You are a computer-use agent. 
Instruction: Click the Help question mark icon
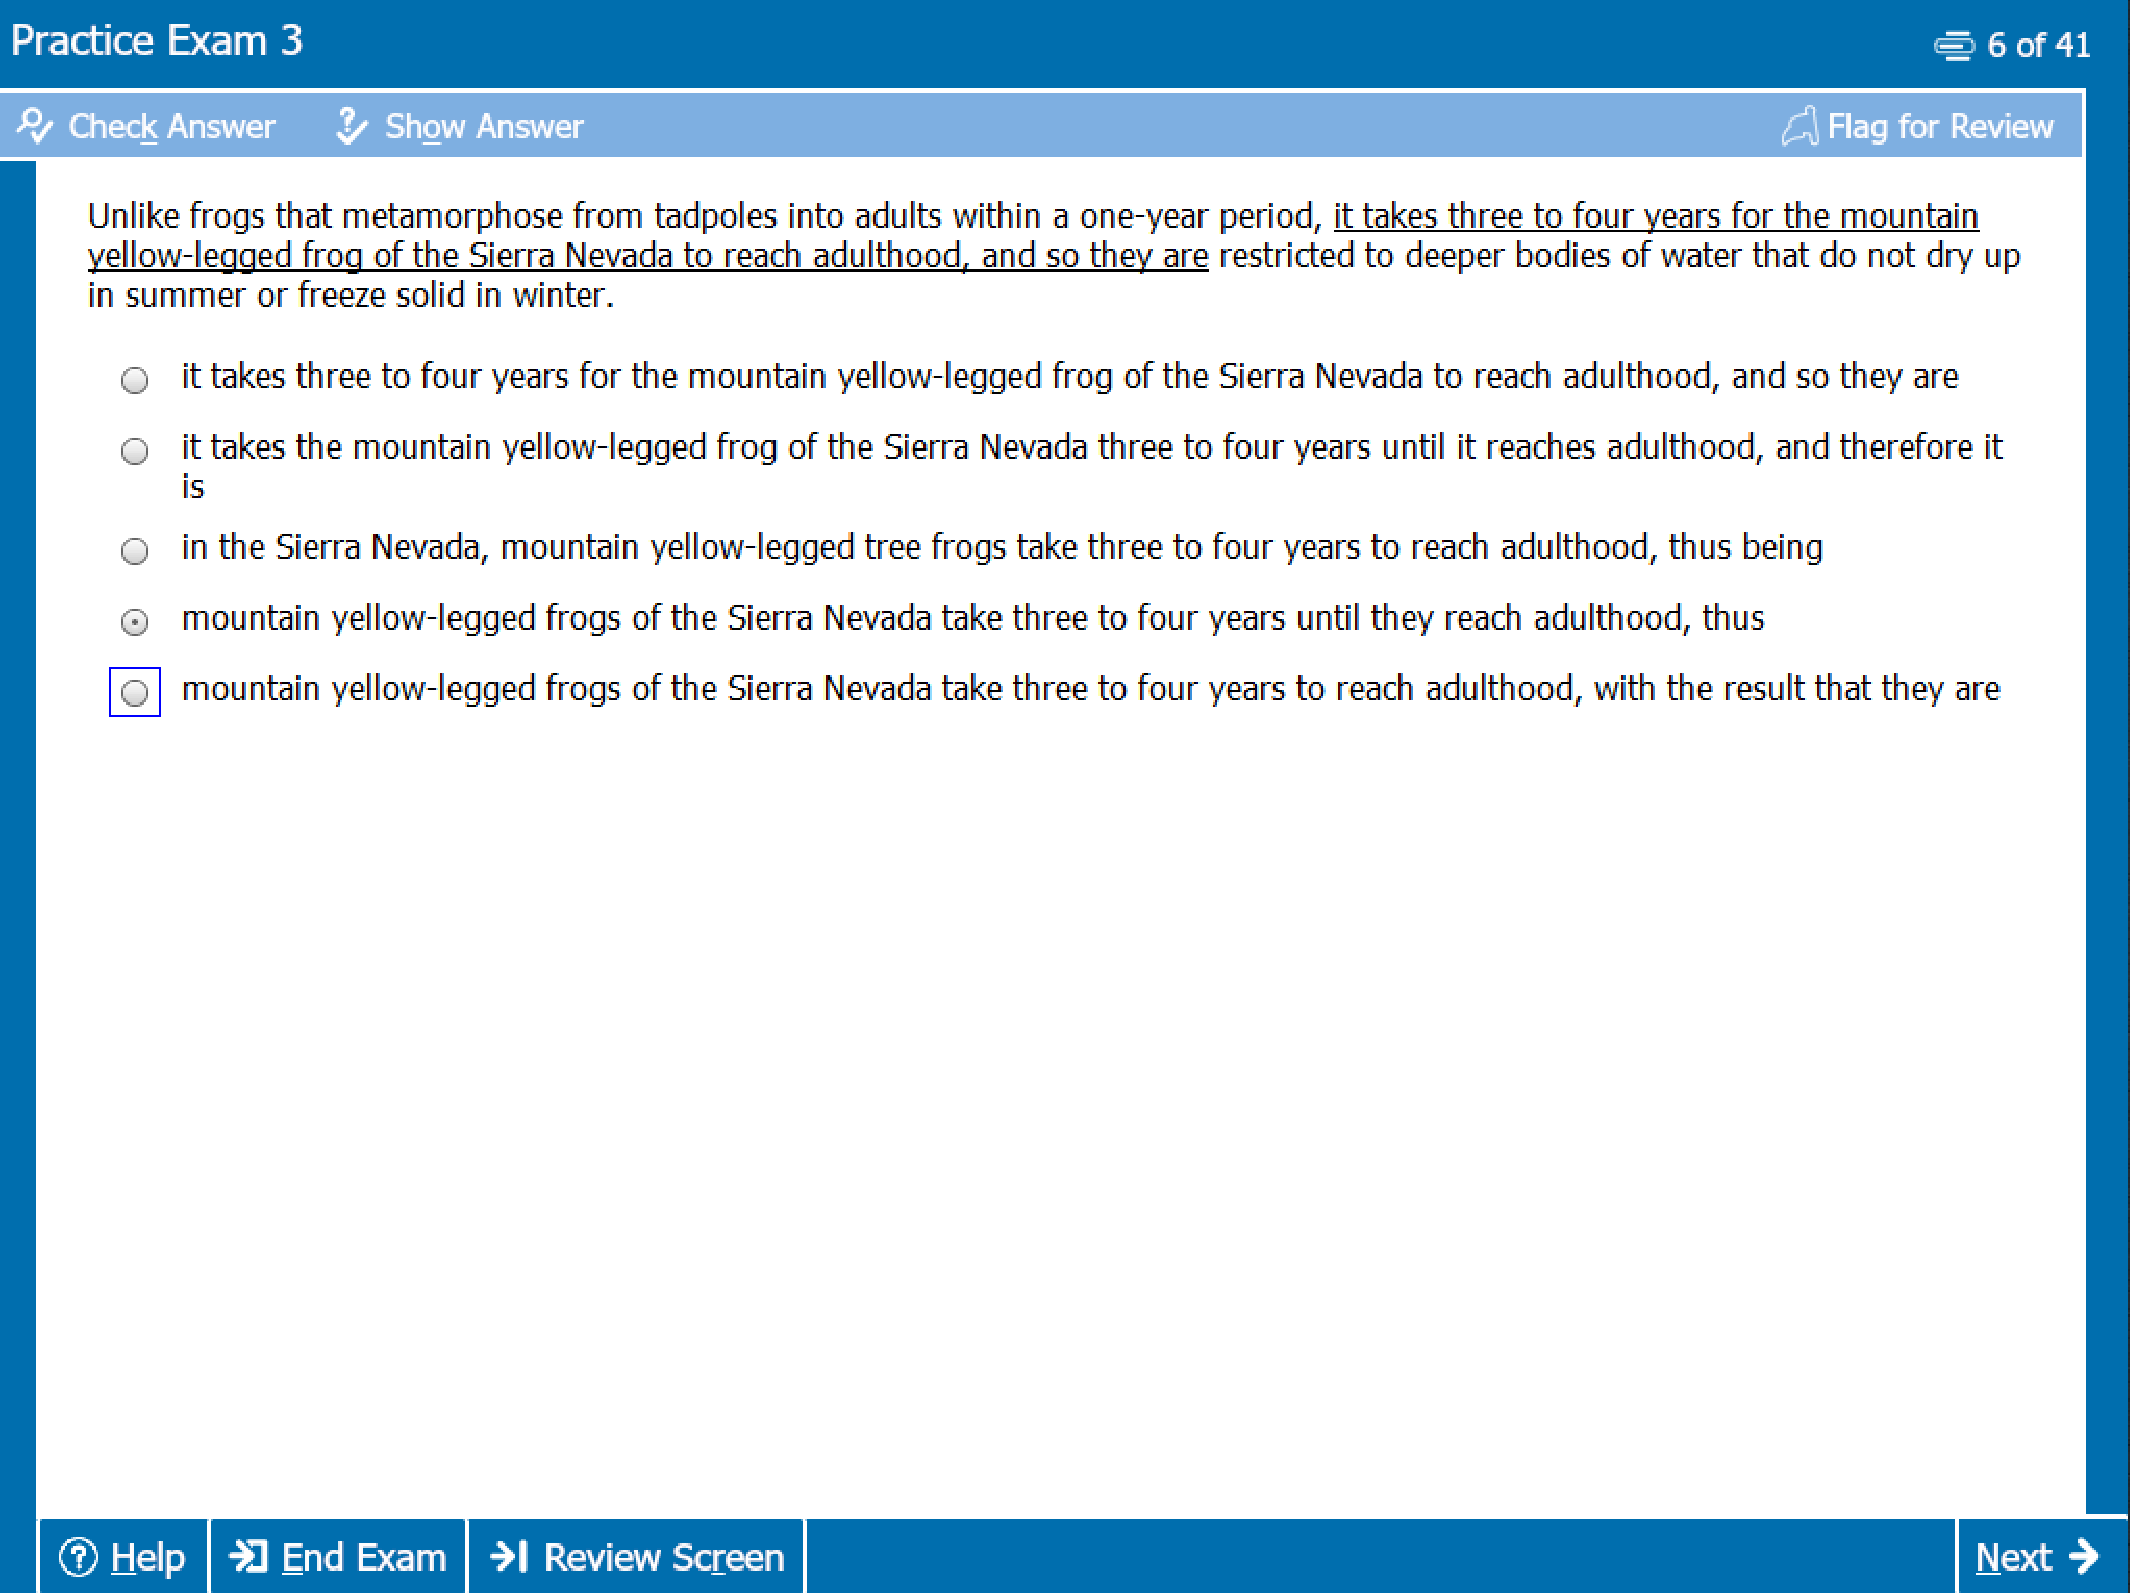click(78, 1557)
